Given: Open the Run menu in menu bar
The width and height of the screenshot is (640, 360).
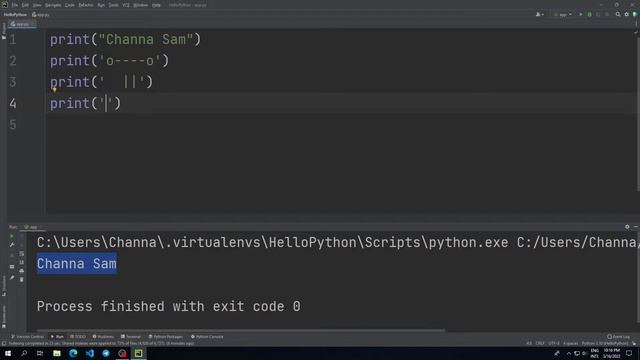Looking at the screenshot, I should (x=101, y=5).
